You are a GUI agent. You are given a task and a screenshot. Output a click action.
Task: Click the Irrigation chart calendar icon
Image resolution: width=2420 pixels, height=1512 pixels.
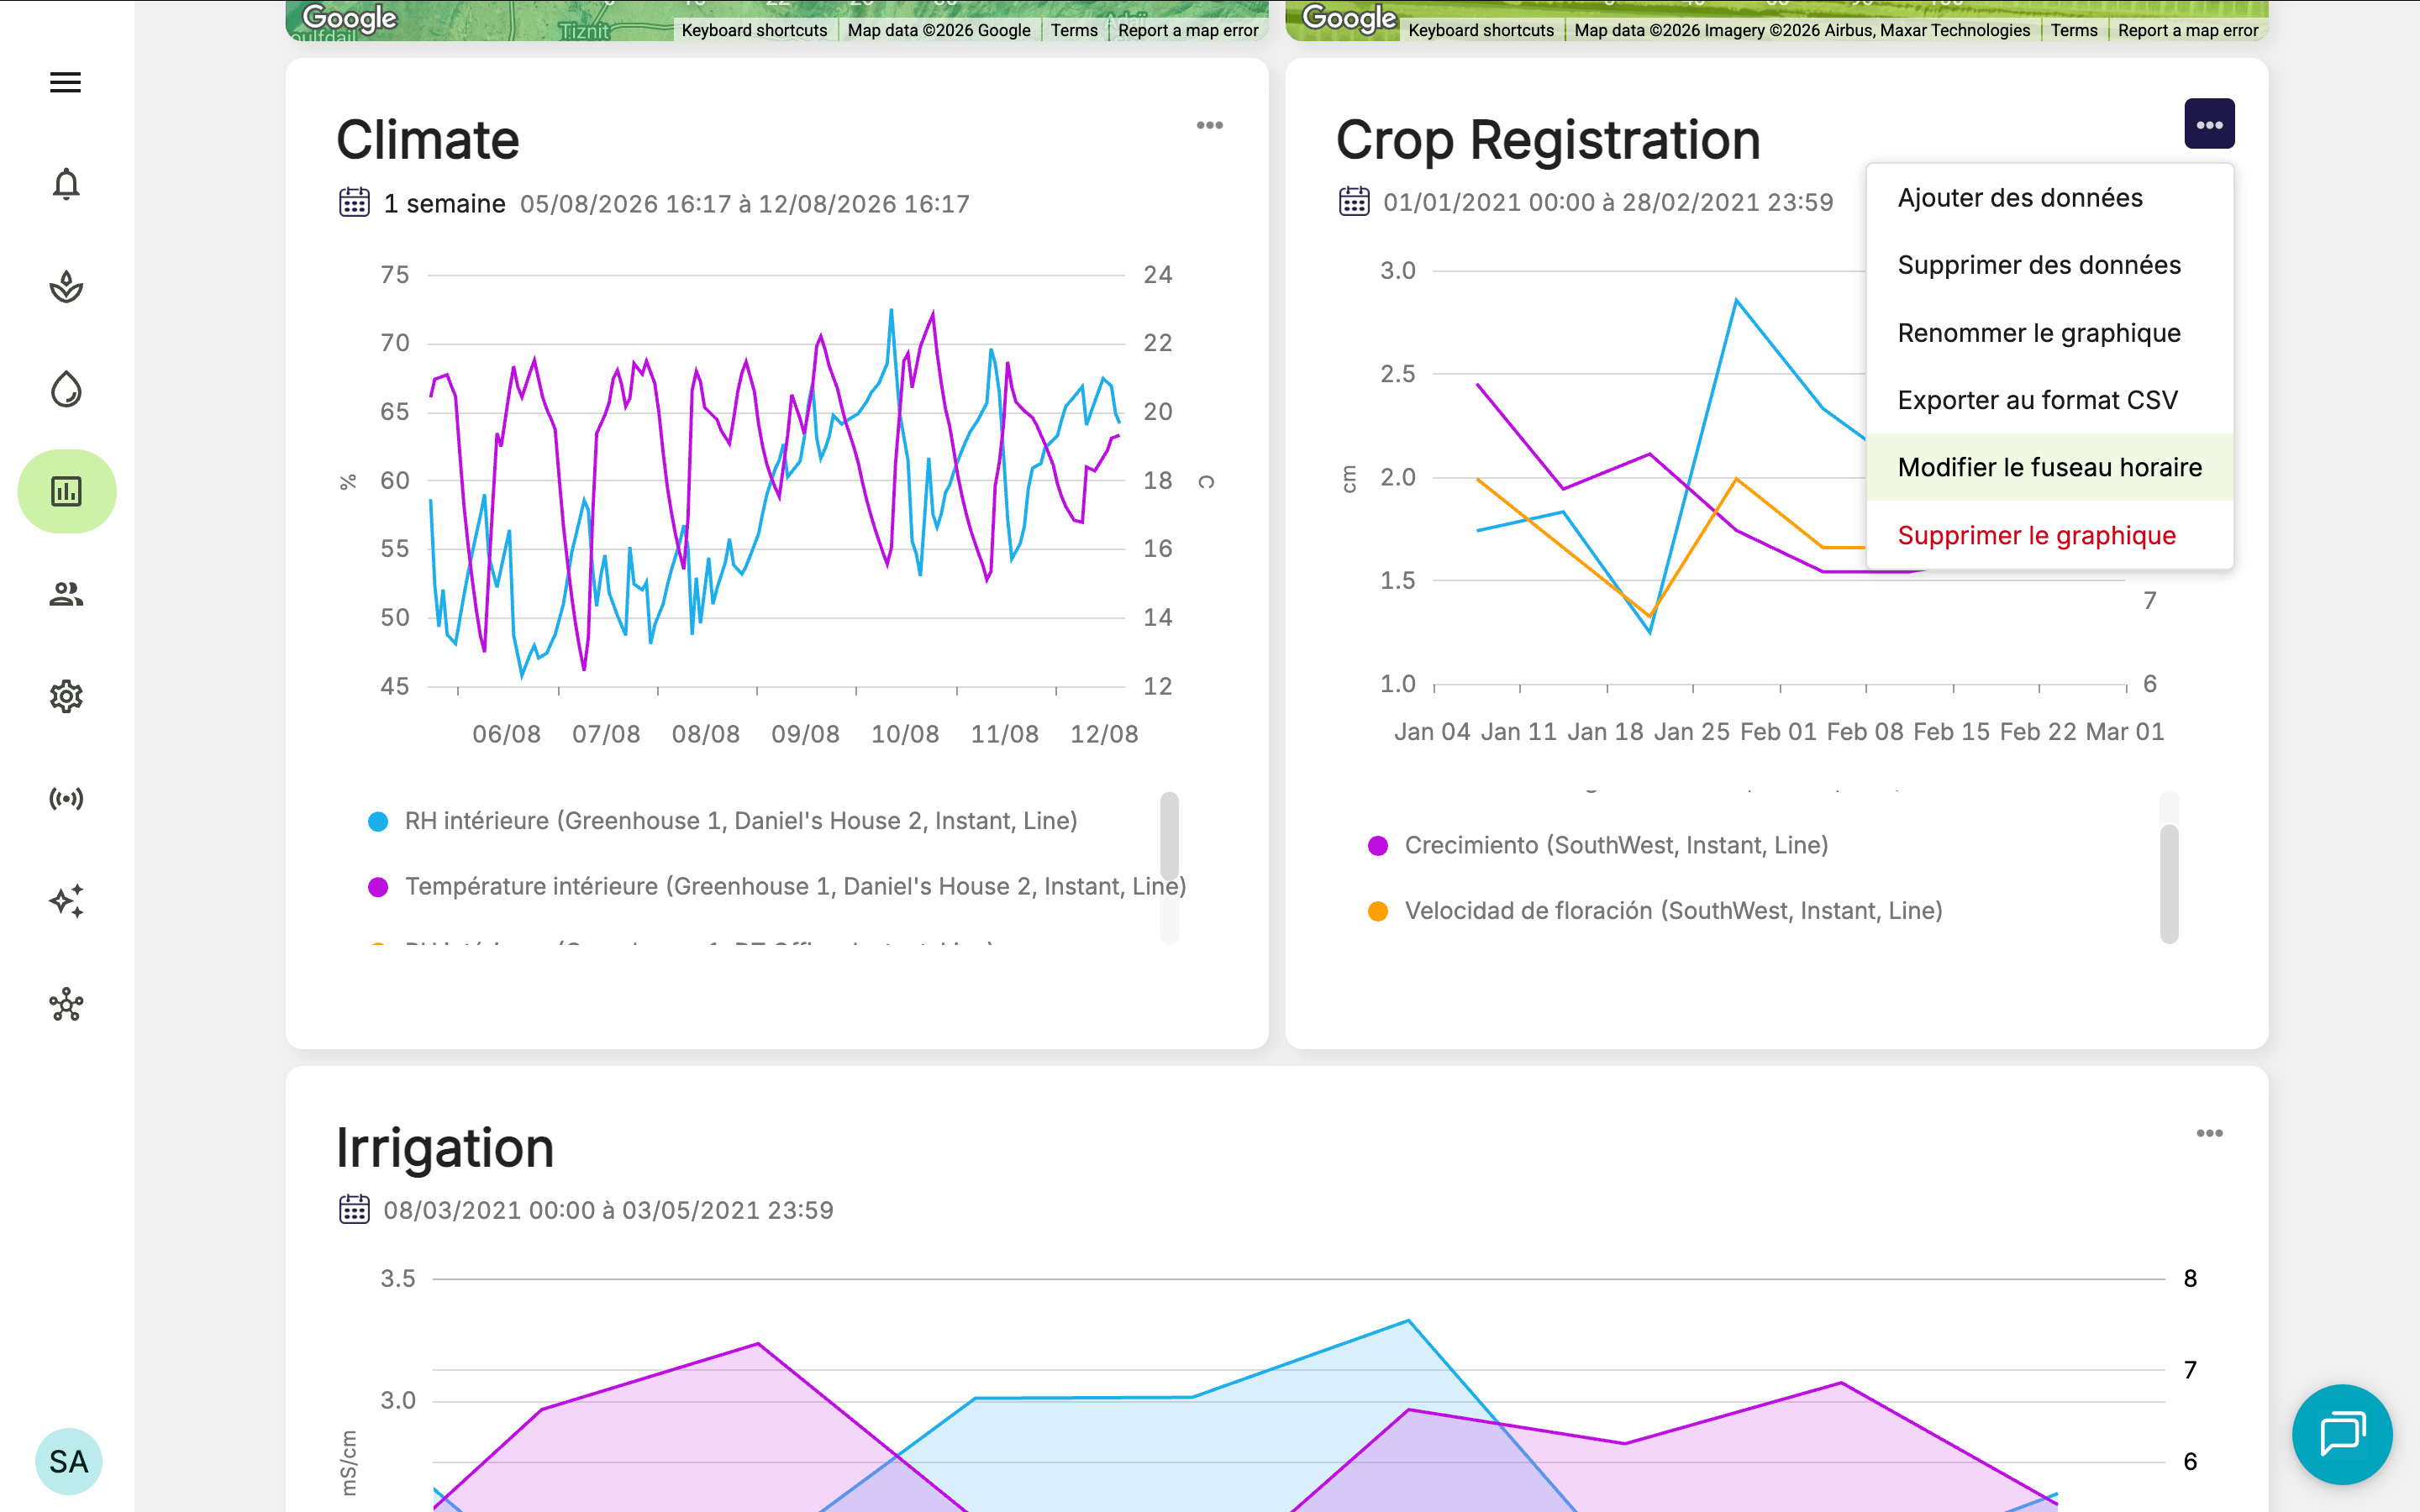click(x=354, y=1209)
